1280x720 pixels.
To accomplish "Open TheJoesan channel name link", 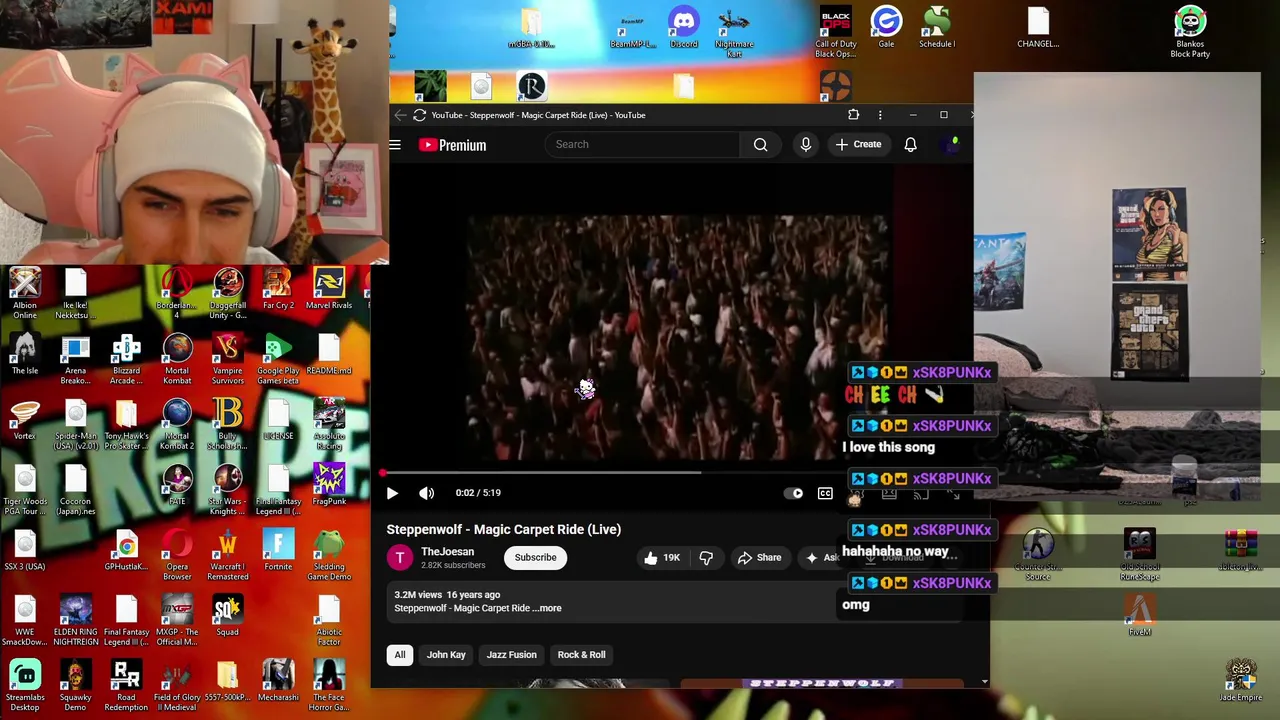I will pyautogui.click(x=447, y=552).
